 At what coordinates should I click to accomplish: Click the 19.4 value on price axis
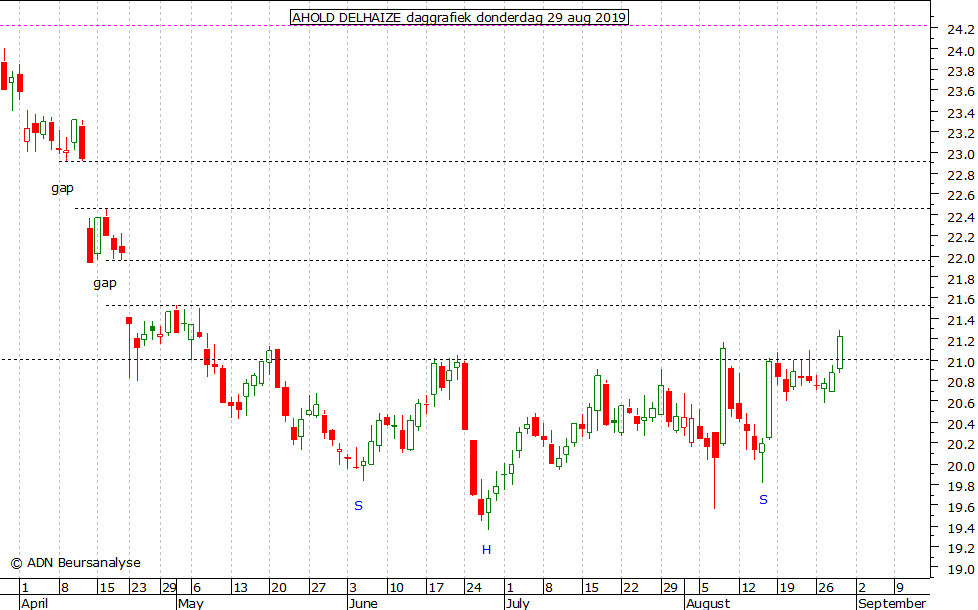(x=961, y=529)
